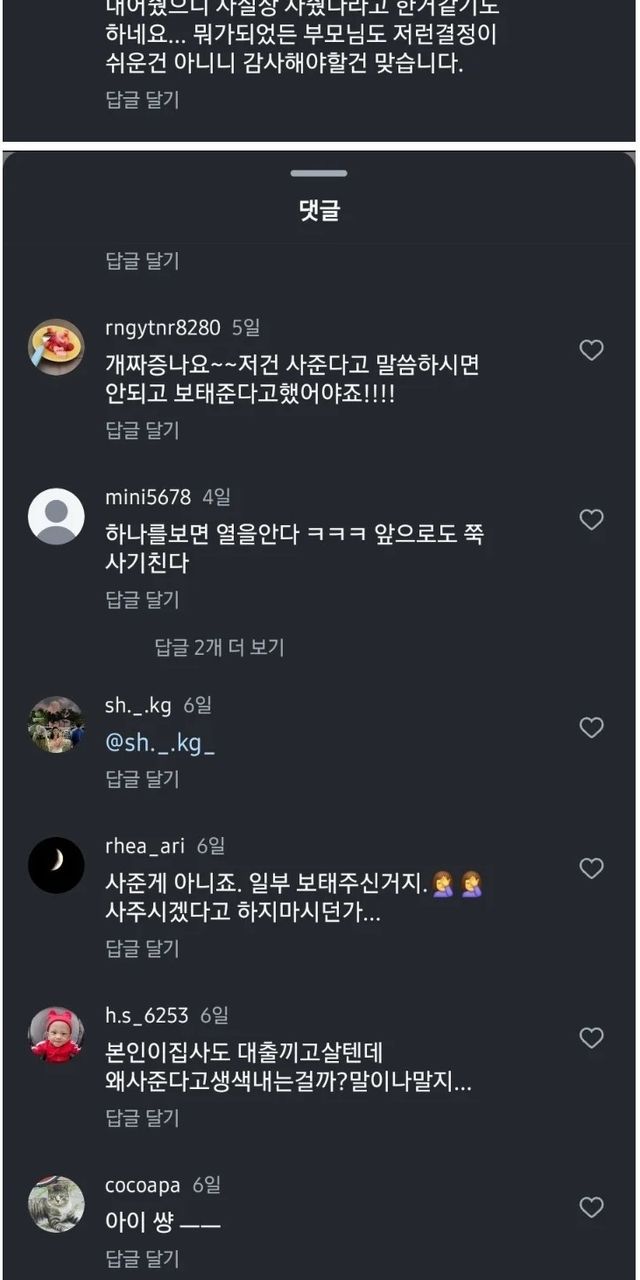Reply to h.s_6253's comment
This screenshot has width=640, height=1280.
pyautogui.click(x=142, y=1117)
